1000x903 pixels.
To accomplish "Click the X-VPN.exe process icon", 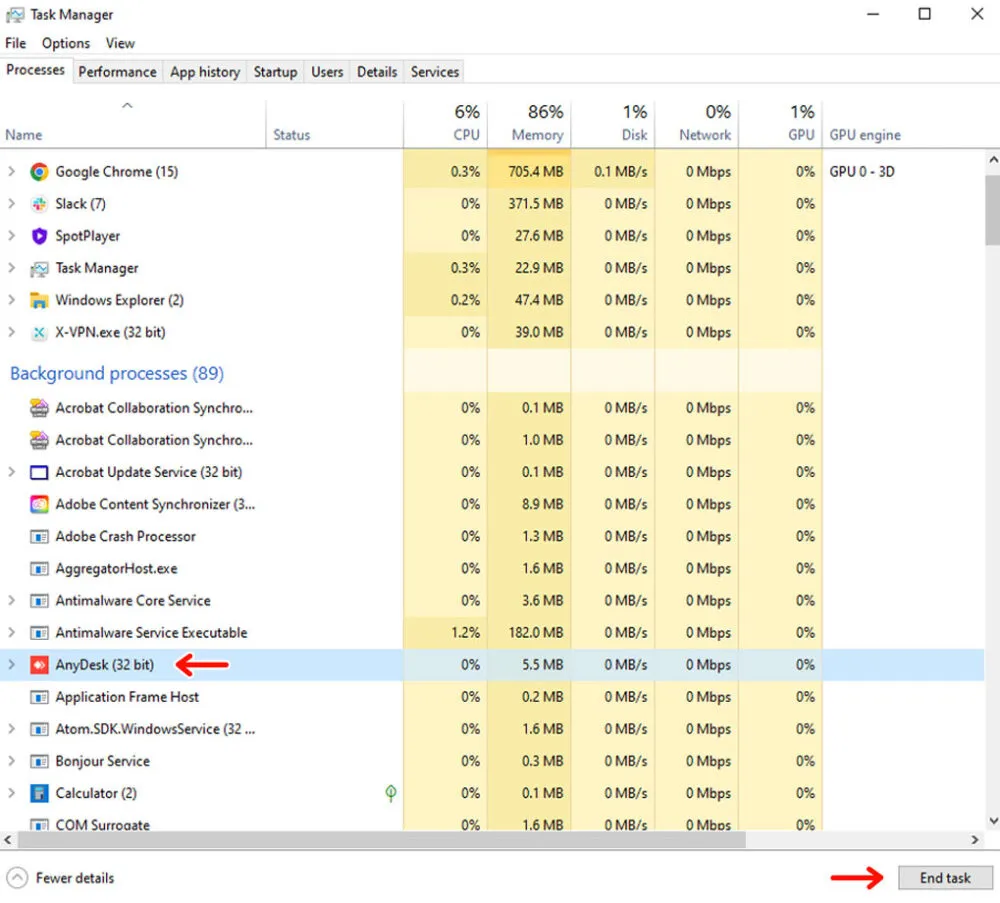I will [39, 332].
